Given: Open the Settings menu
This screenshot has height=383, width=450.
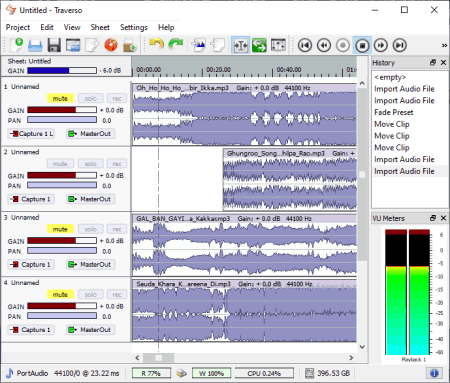Looking at the screenshot, I should [x=134, y=27].
